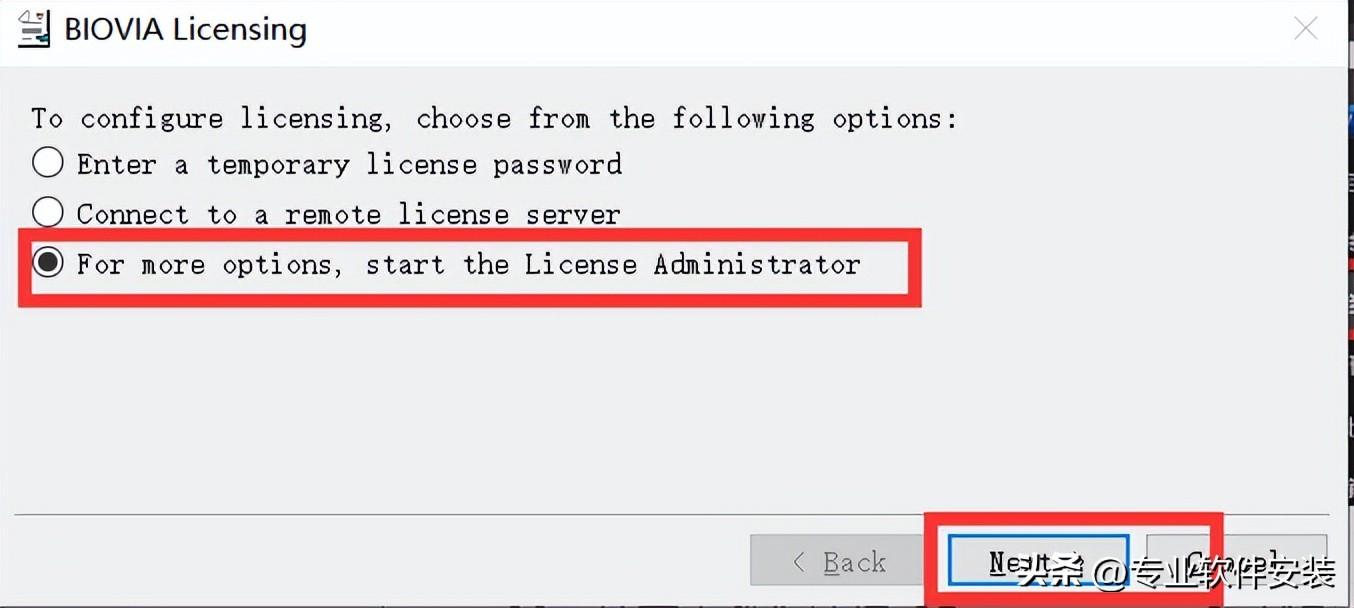This screenshot has height=608, width=1354.
Task: Select the License Administrator radio button
Action: 48,263
